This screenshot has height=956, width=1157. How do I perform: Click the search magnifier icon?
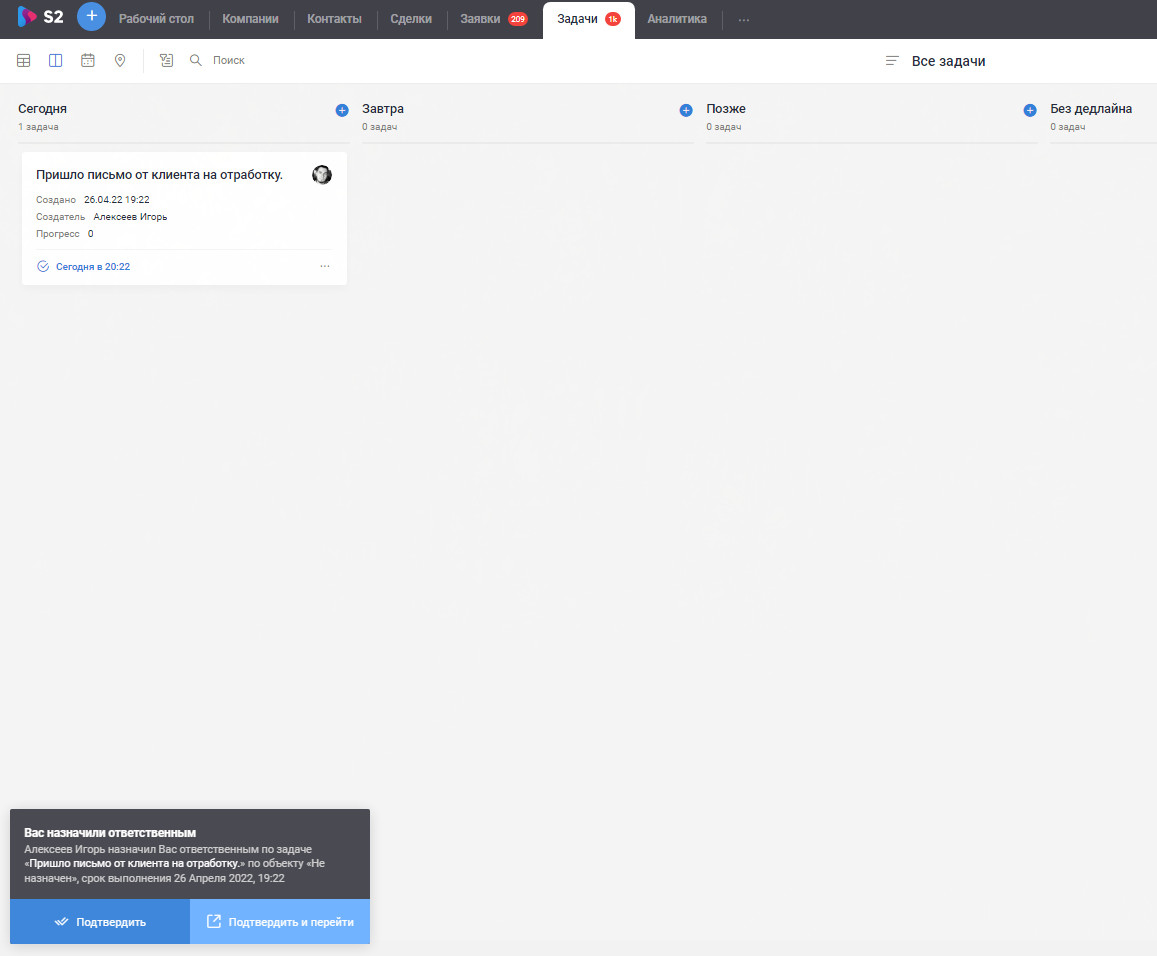196,60
